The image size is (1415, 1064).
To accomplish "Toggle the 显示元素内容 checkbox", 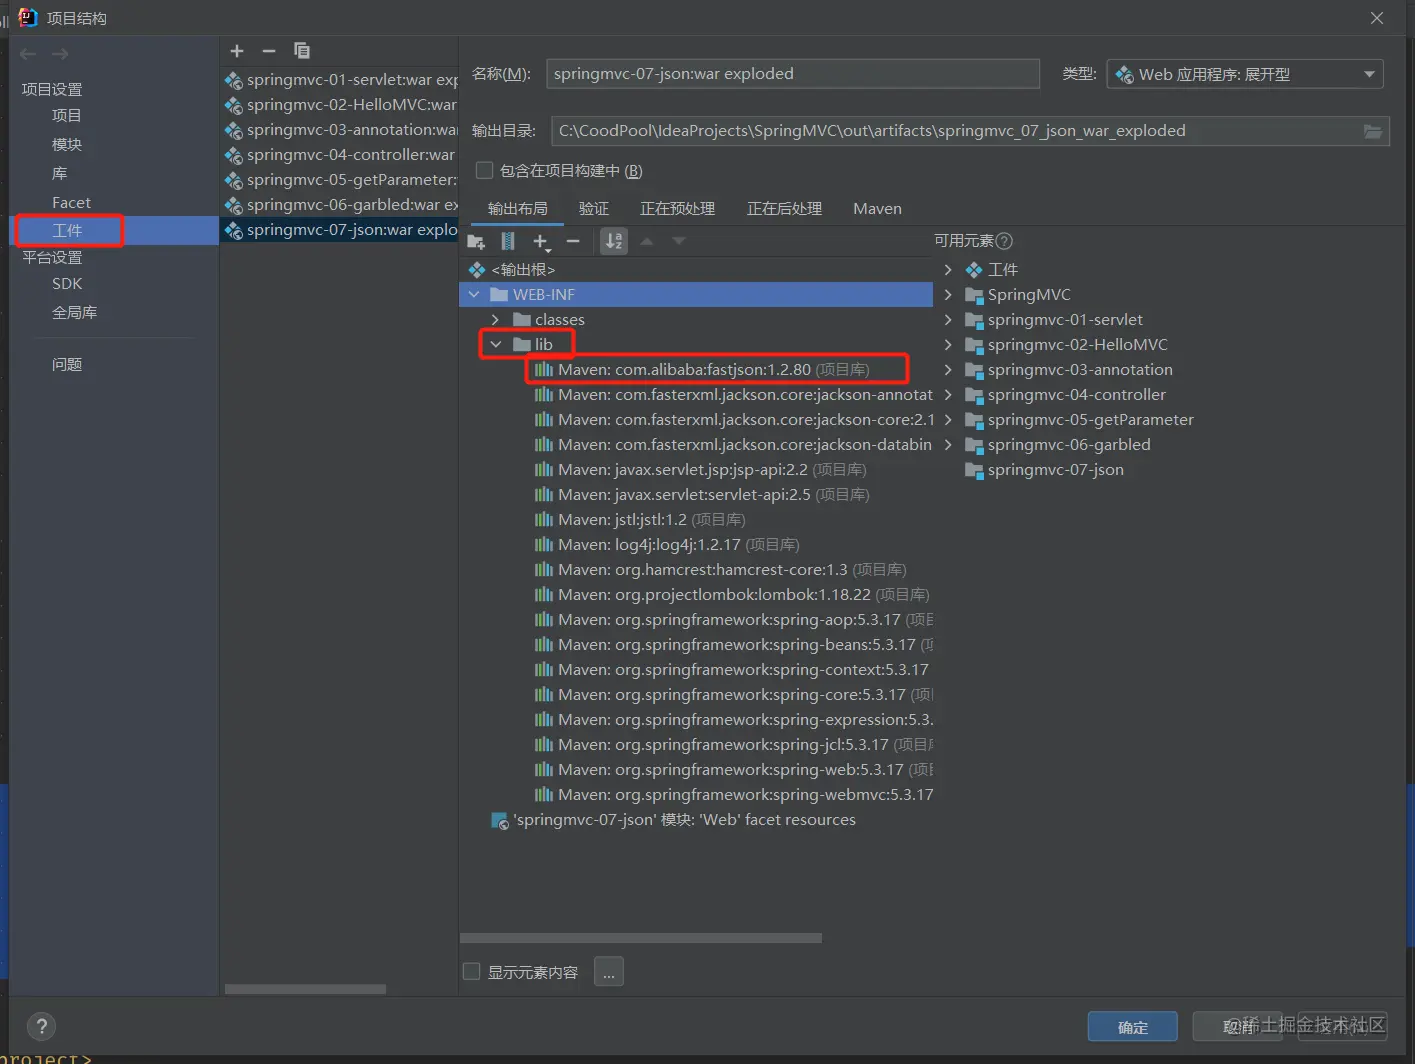I will (472, 972).
